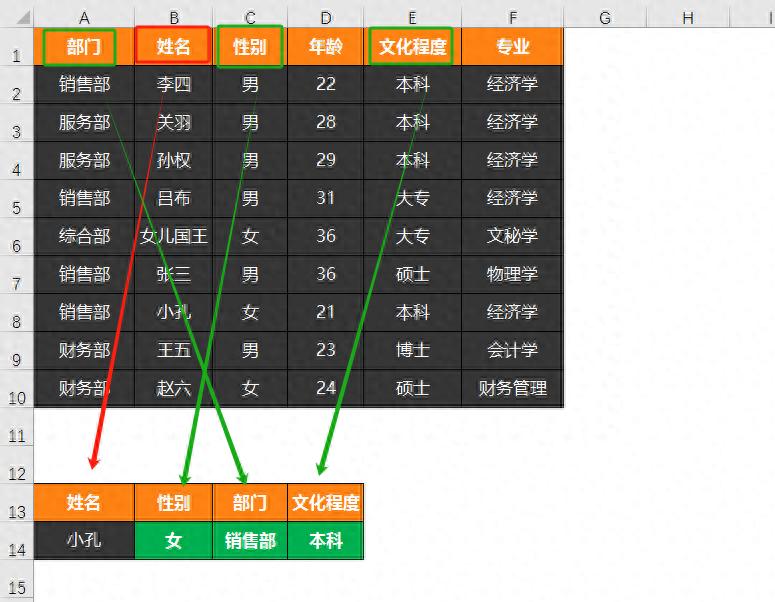Select row 6 header
This screenshot has height=602, width=775.
click(17, 237)
